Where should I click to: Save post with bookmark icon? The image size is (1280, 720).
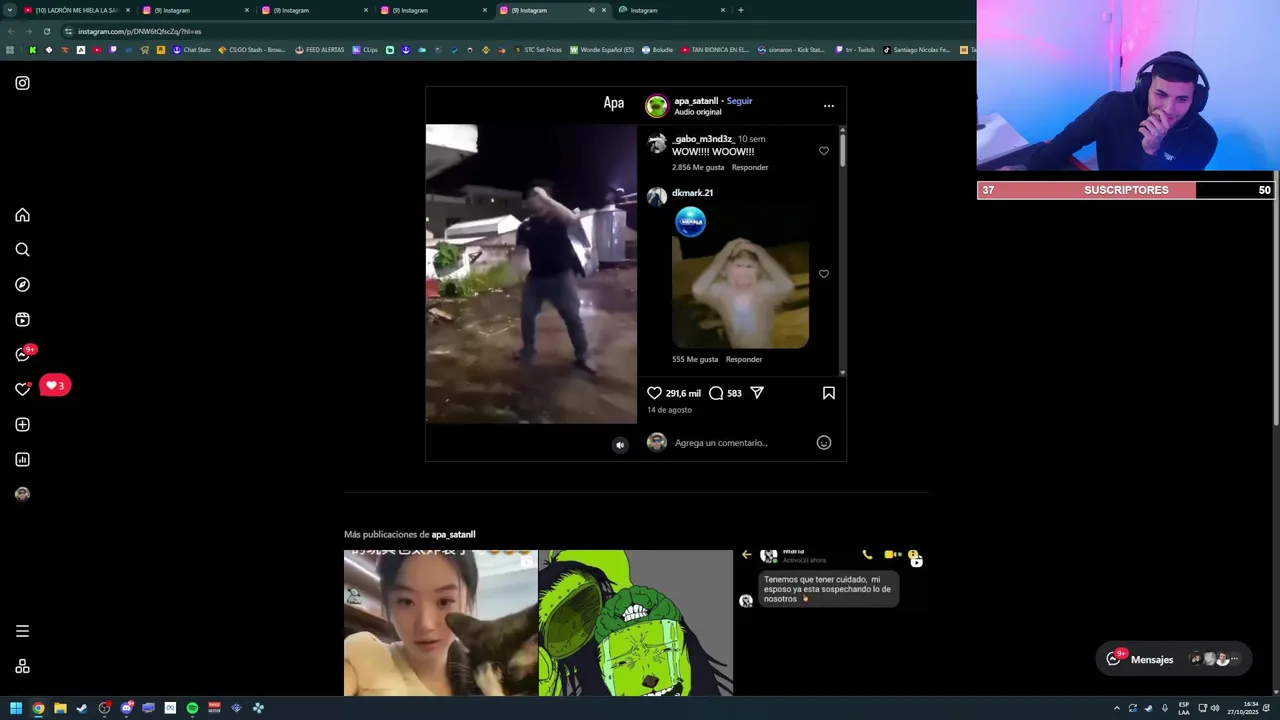coord(828,393)
